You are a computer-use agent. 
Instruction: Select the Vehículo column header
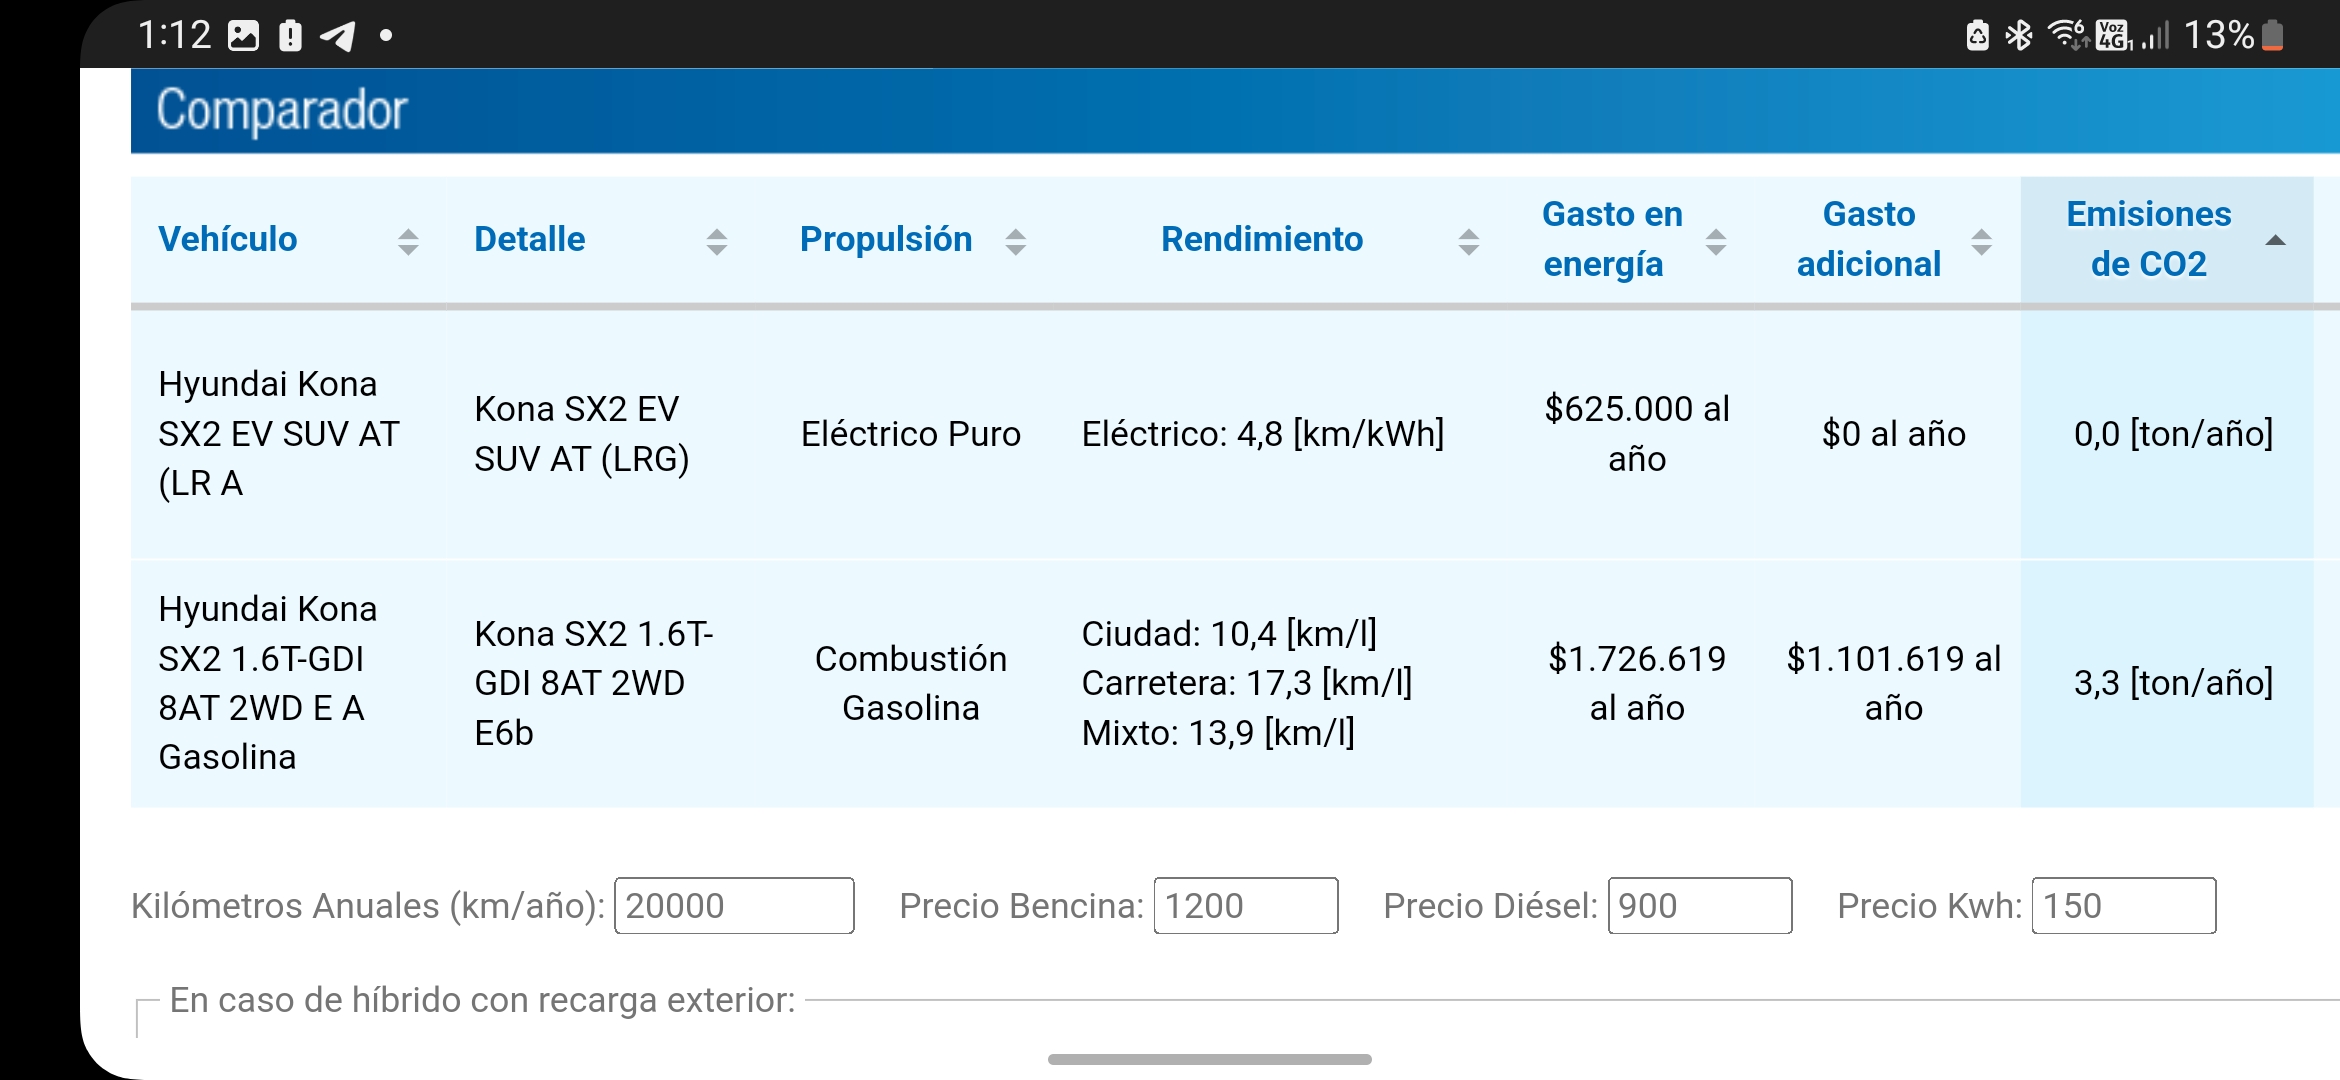[228, 239]
